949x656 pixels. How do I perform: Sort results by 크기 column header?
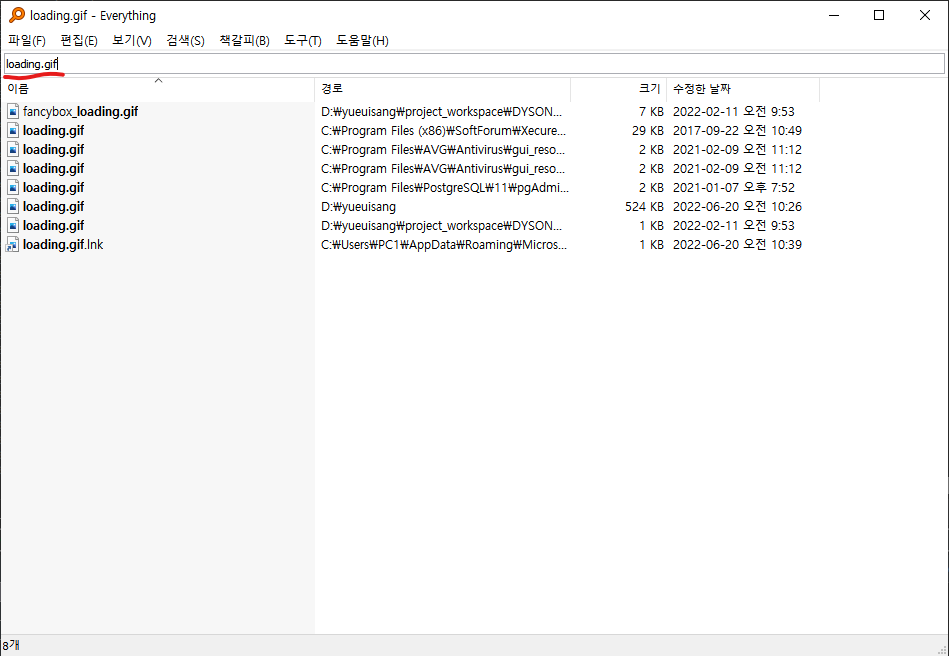619,89
